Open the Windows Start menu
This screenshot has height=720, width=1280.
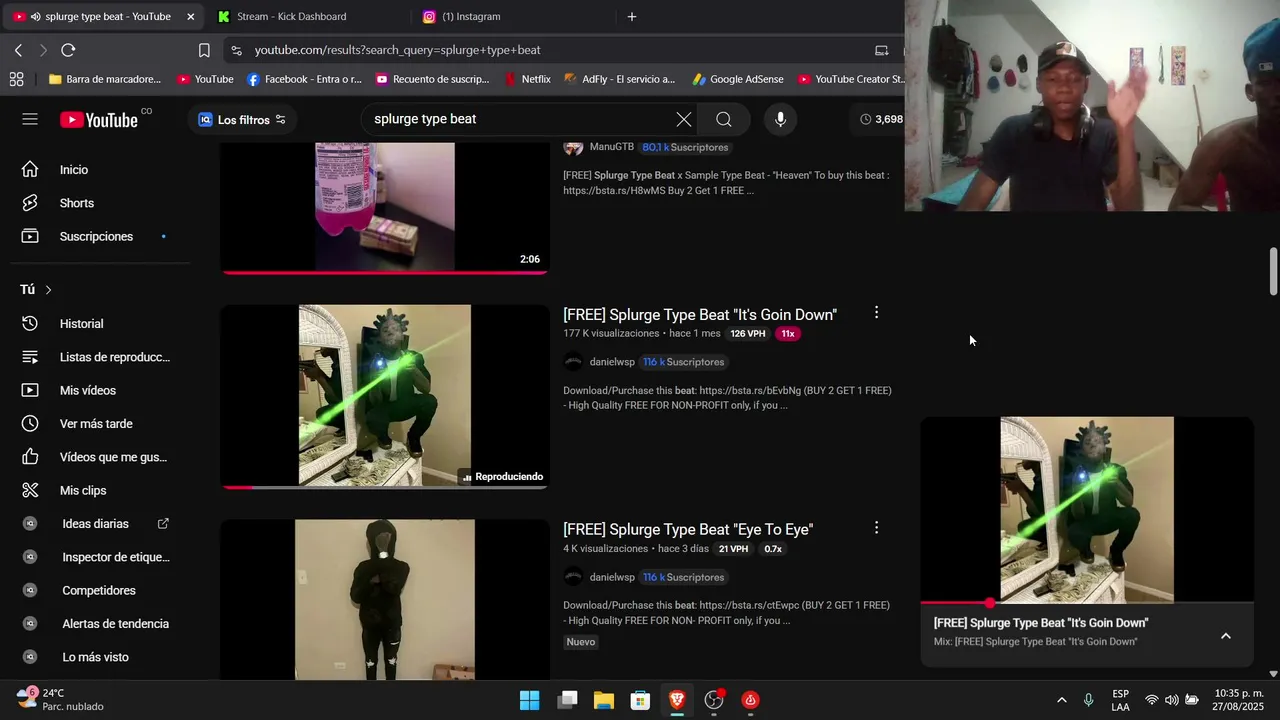[x=530, y=700]
